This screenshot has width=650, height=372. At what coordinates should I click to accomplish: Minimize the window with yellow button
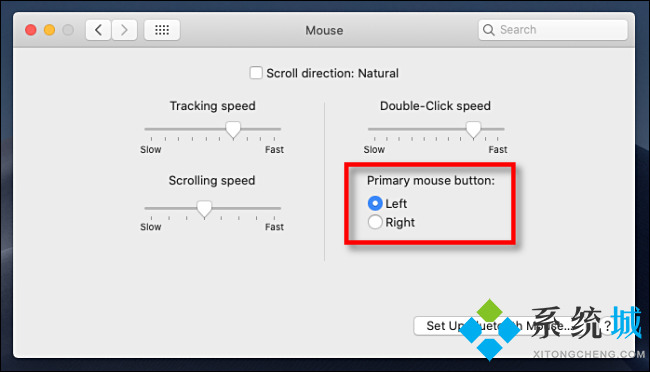coord(49,30)
